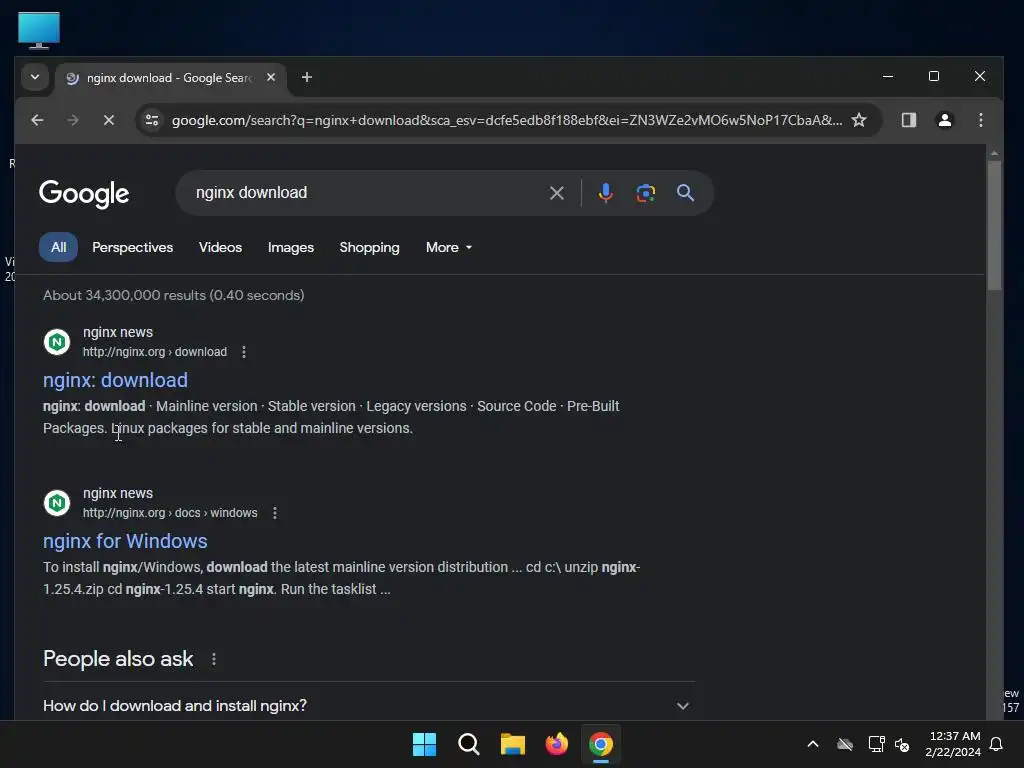
Task: Close the nginx download tab
Action: (271, 77)
